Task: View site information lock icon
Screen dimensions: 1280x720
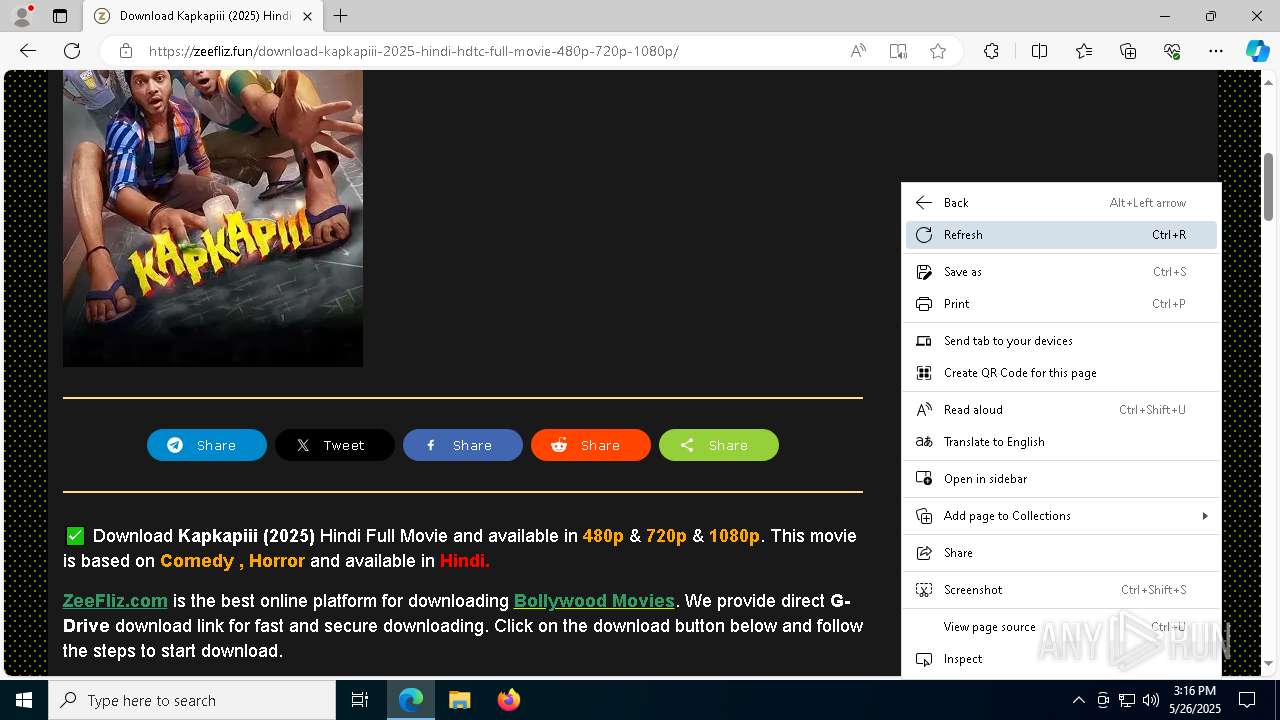Action: [126, 51]
